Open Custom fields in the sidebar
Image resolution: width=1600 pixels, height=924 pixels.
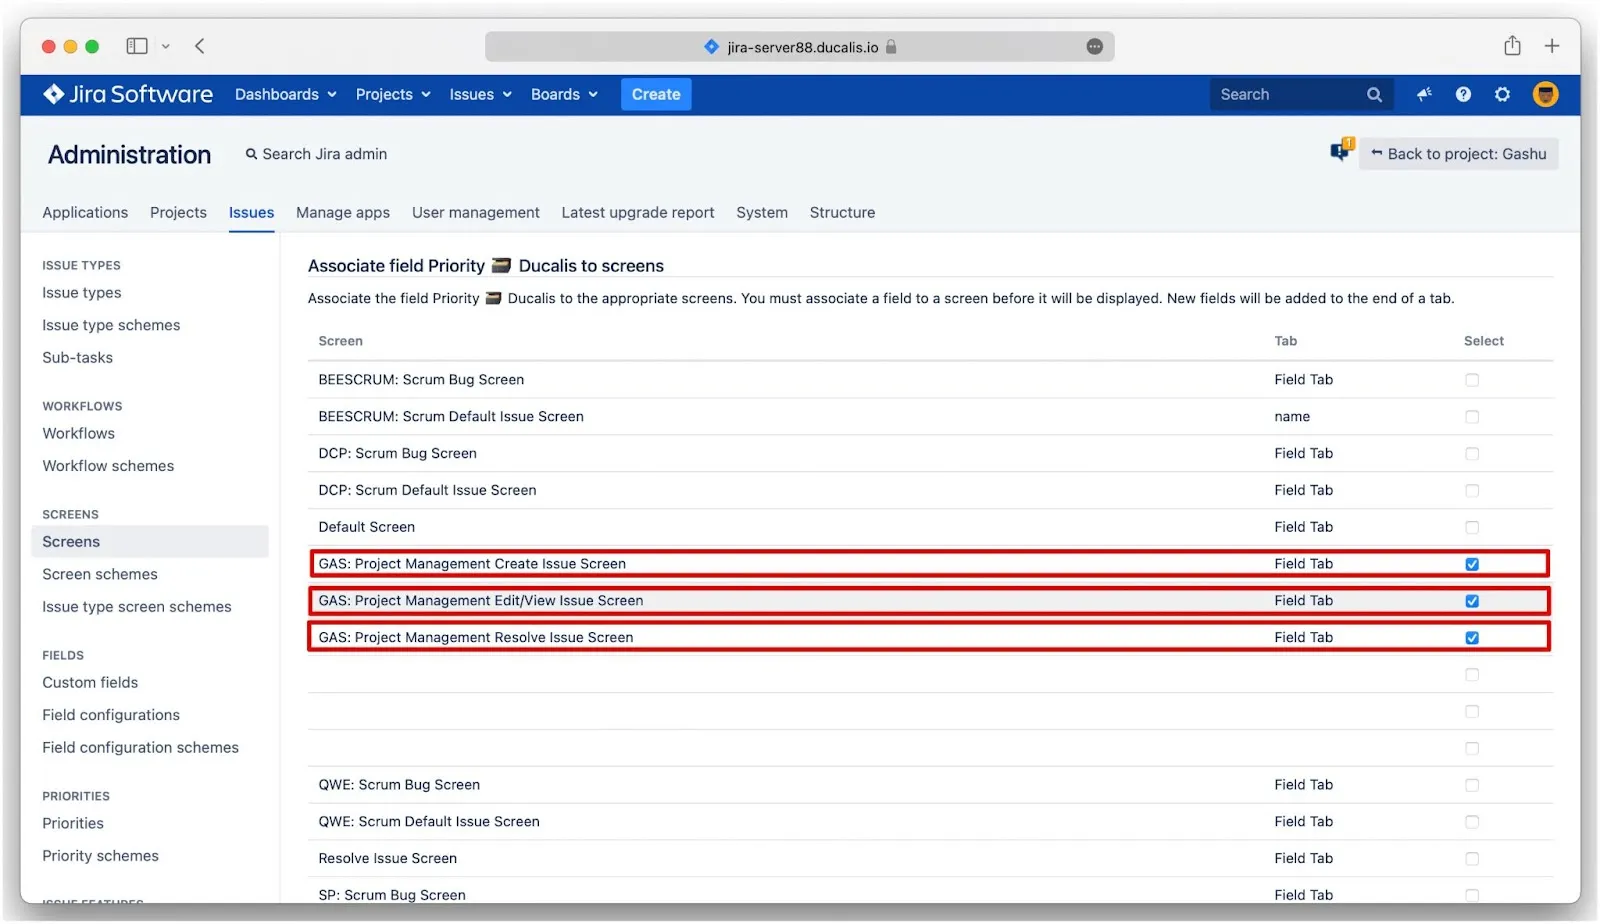click(90, 682)
